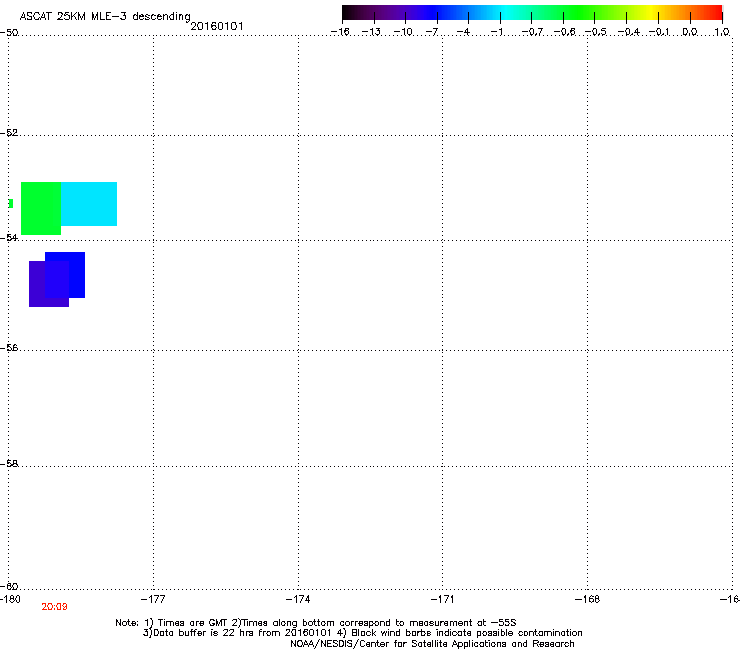Click the '-0.4' color bar label
This screenshot has width=740, height=650.
pyautogui.click(x=628, y=32)
